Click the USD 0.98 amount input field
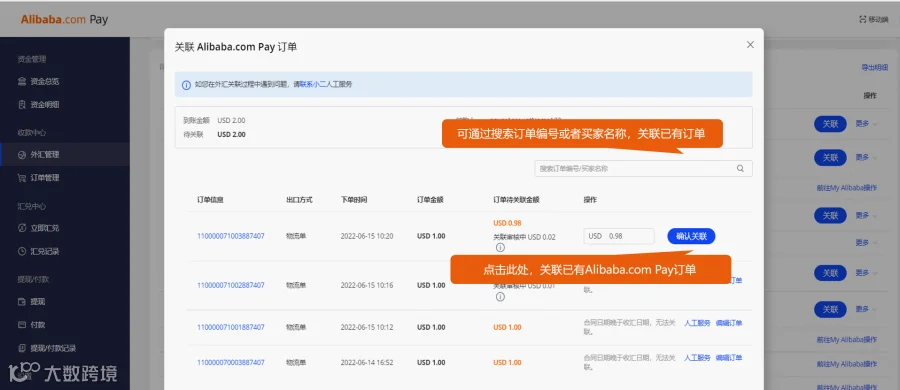The height and width of the screenshot is (390, 900). (x=619, y=236)
